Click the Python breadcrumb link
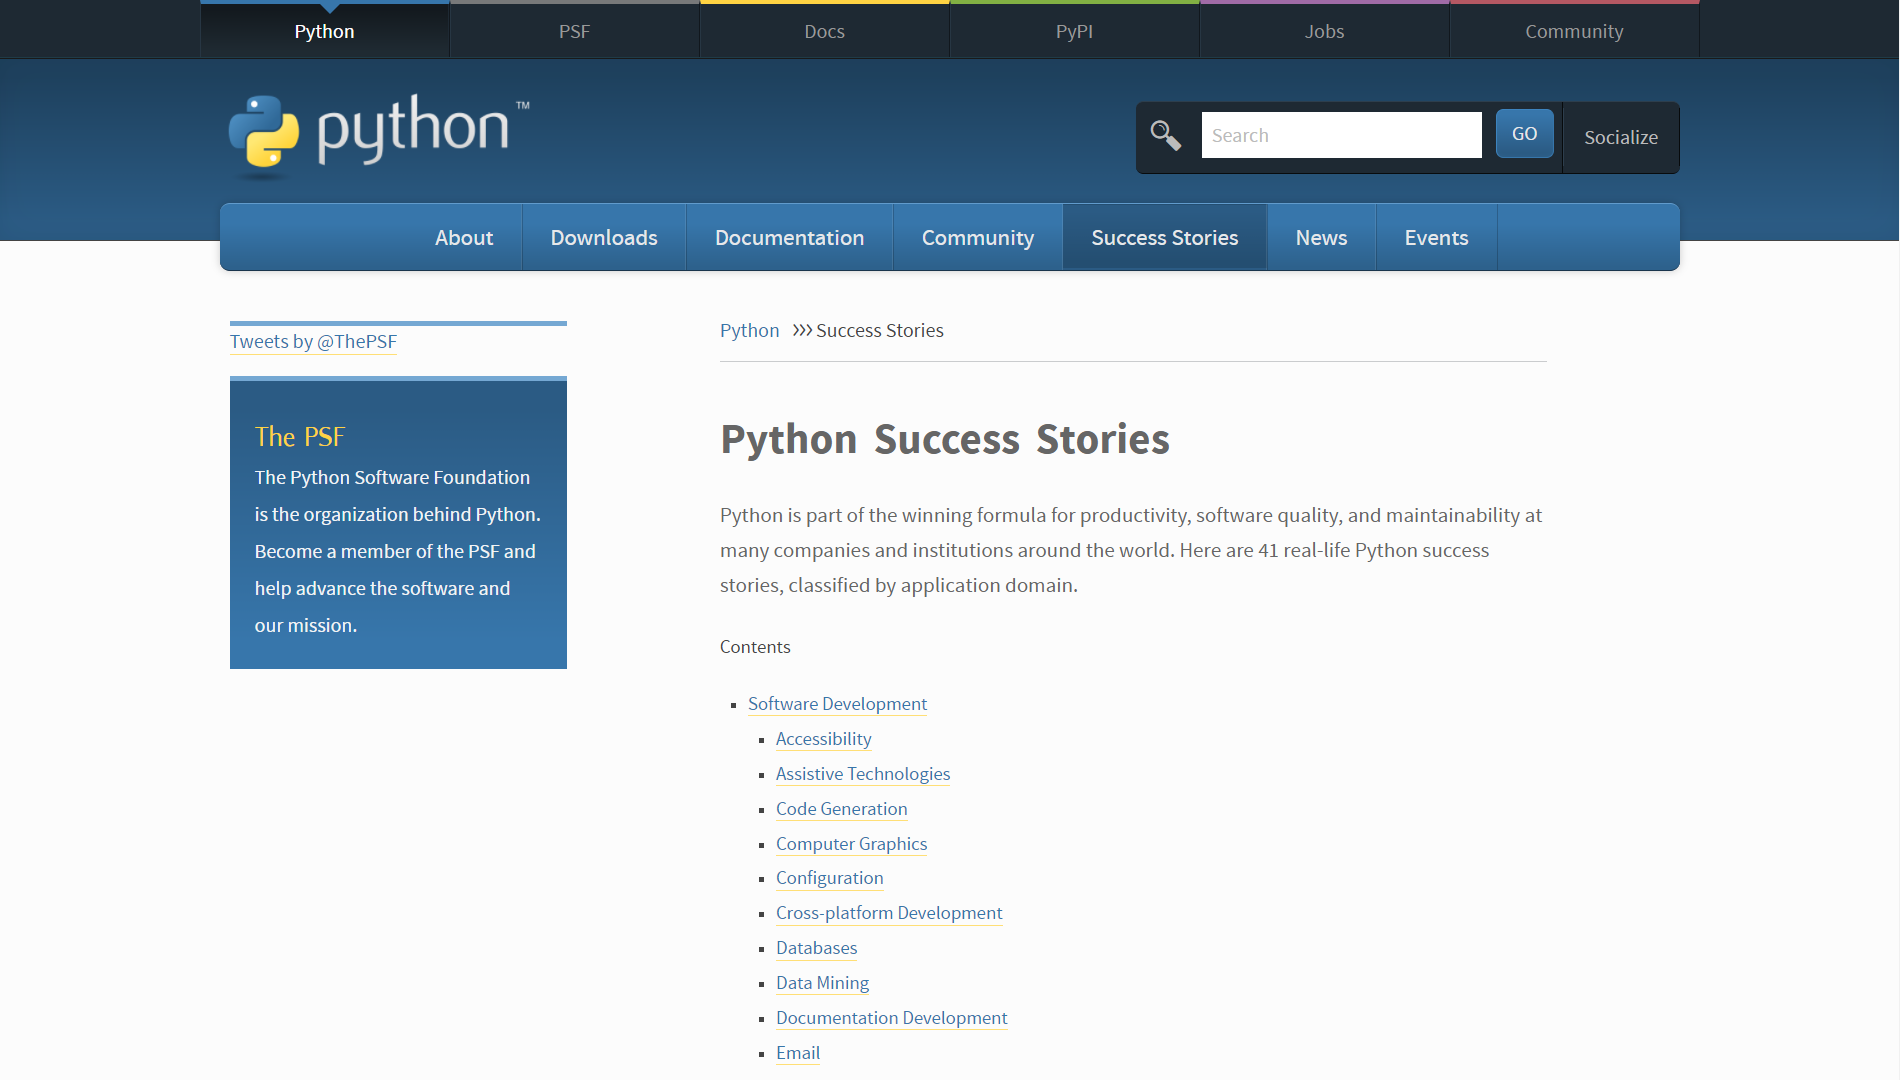This screenshot has width=1900, height=1080. (749, 331)
